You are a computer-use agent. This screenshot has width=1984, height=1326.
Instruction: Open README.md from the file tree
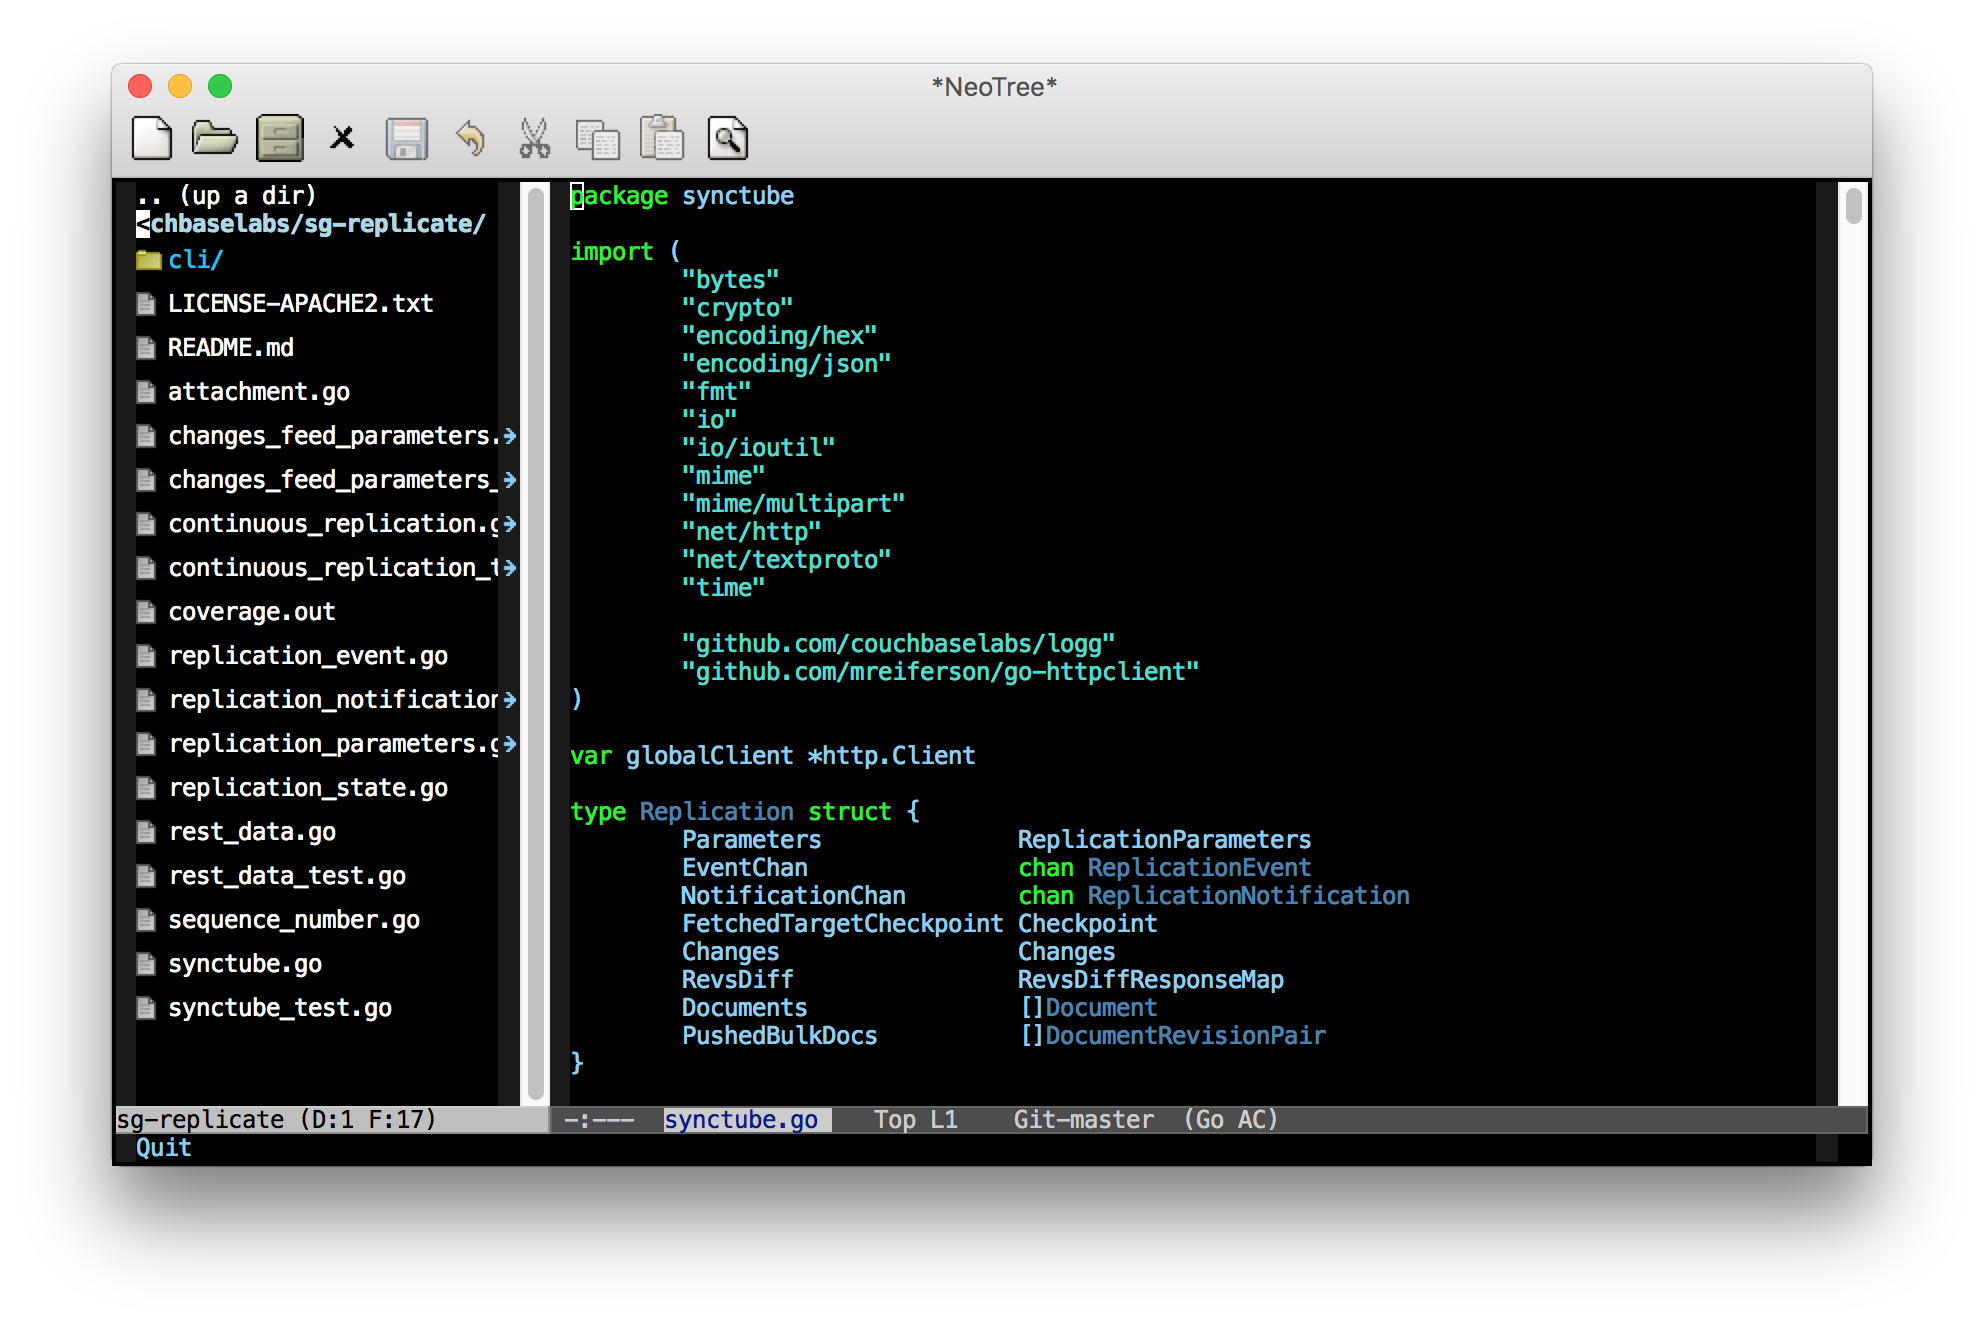tap(231, 348)
